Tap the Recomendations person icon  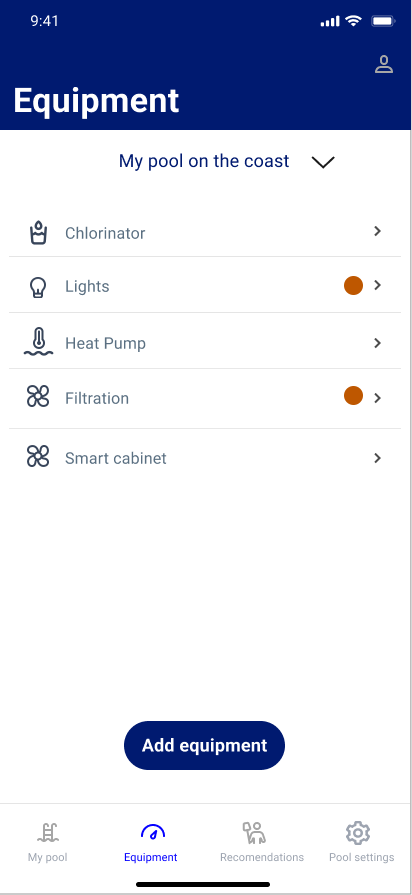click(254, 833)
